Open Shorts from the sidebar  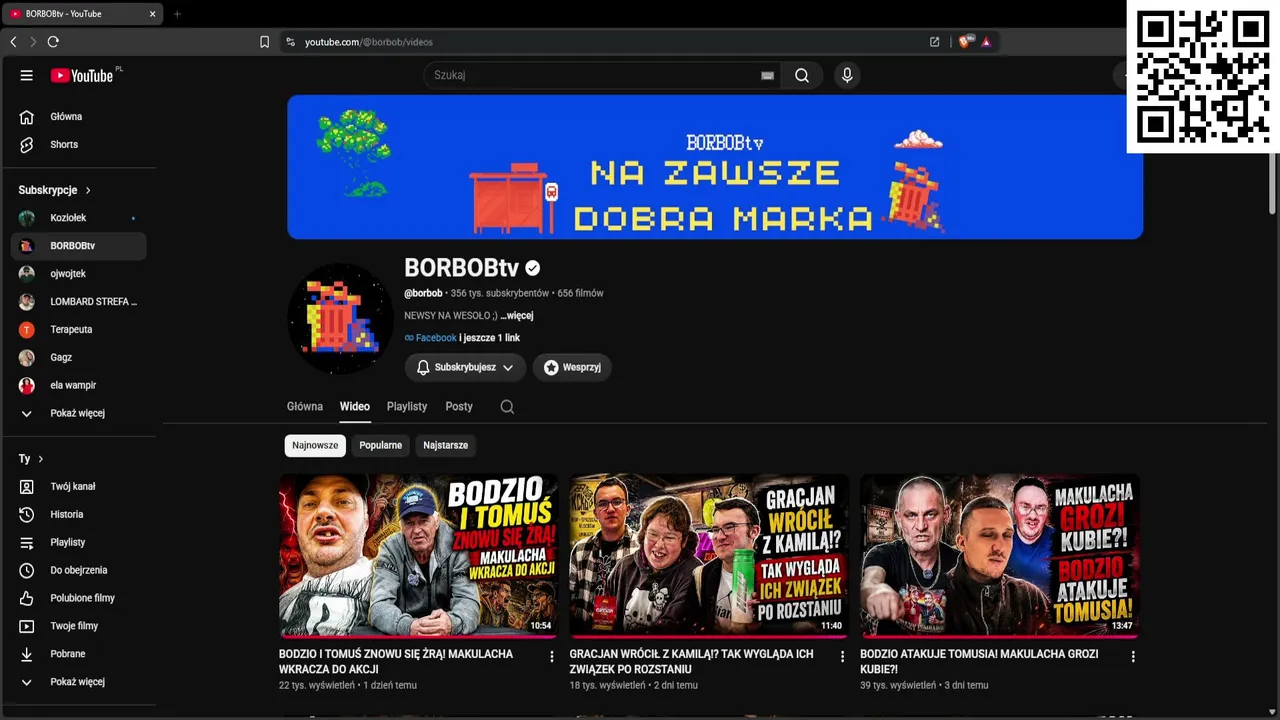(x=64, y=145)
